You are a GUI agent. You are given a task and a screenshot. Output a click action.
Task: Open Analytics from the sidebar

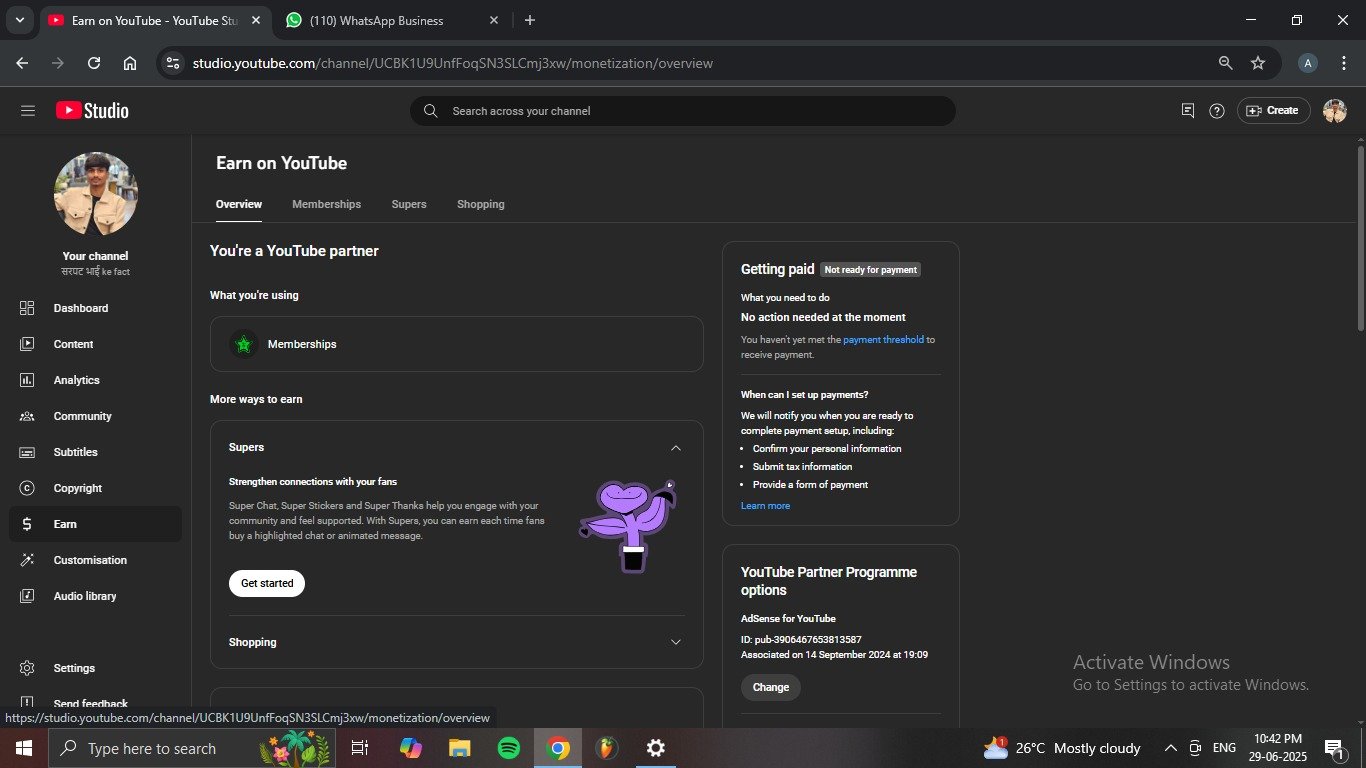click(x=96, y=380)
